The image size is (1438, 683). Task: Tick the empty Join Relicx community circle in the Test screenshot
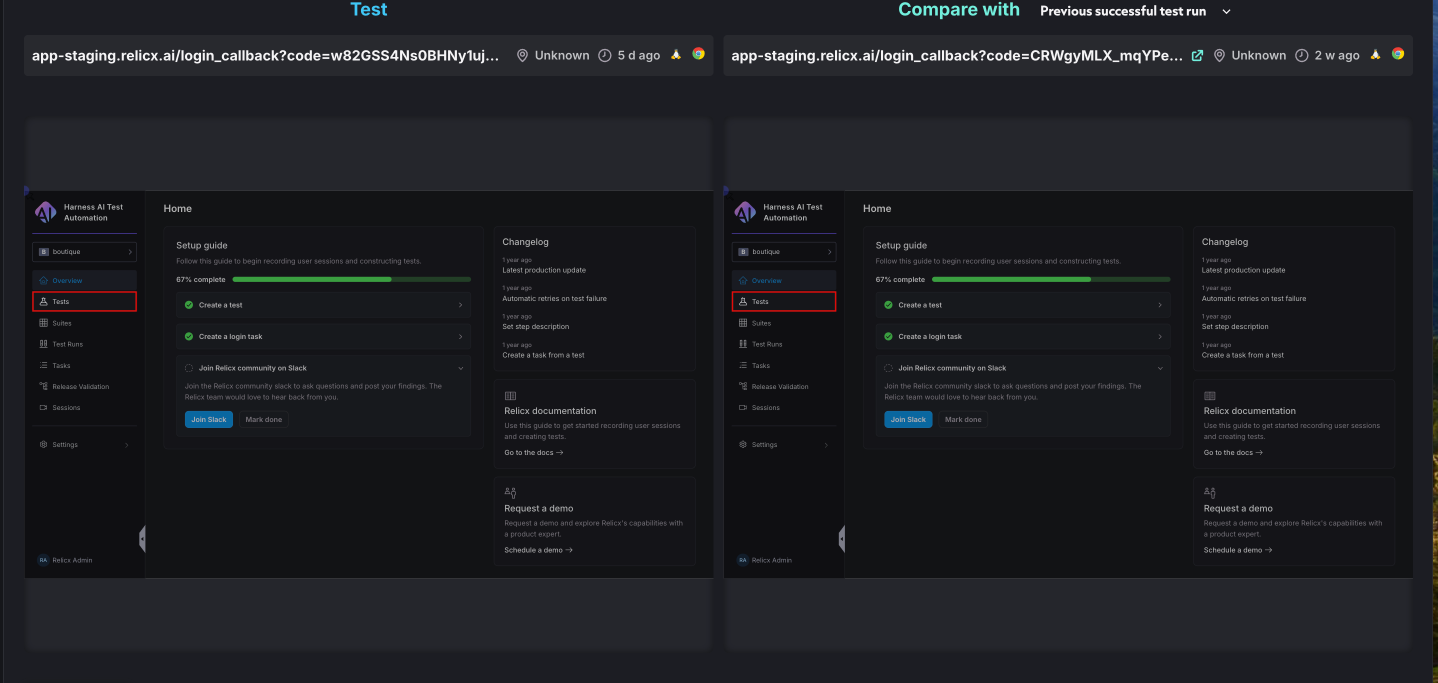pos(189,368)
